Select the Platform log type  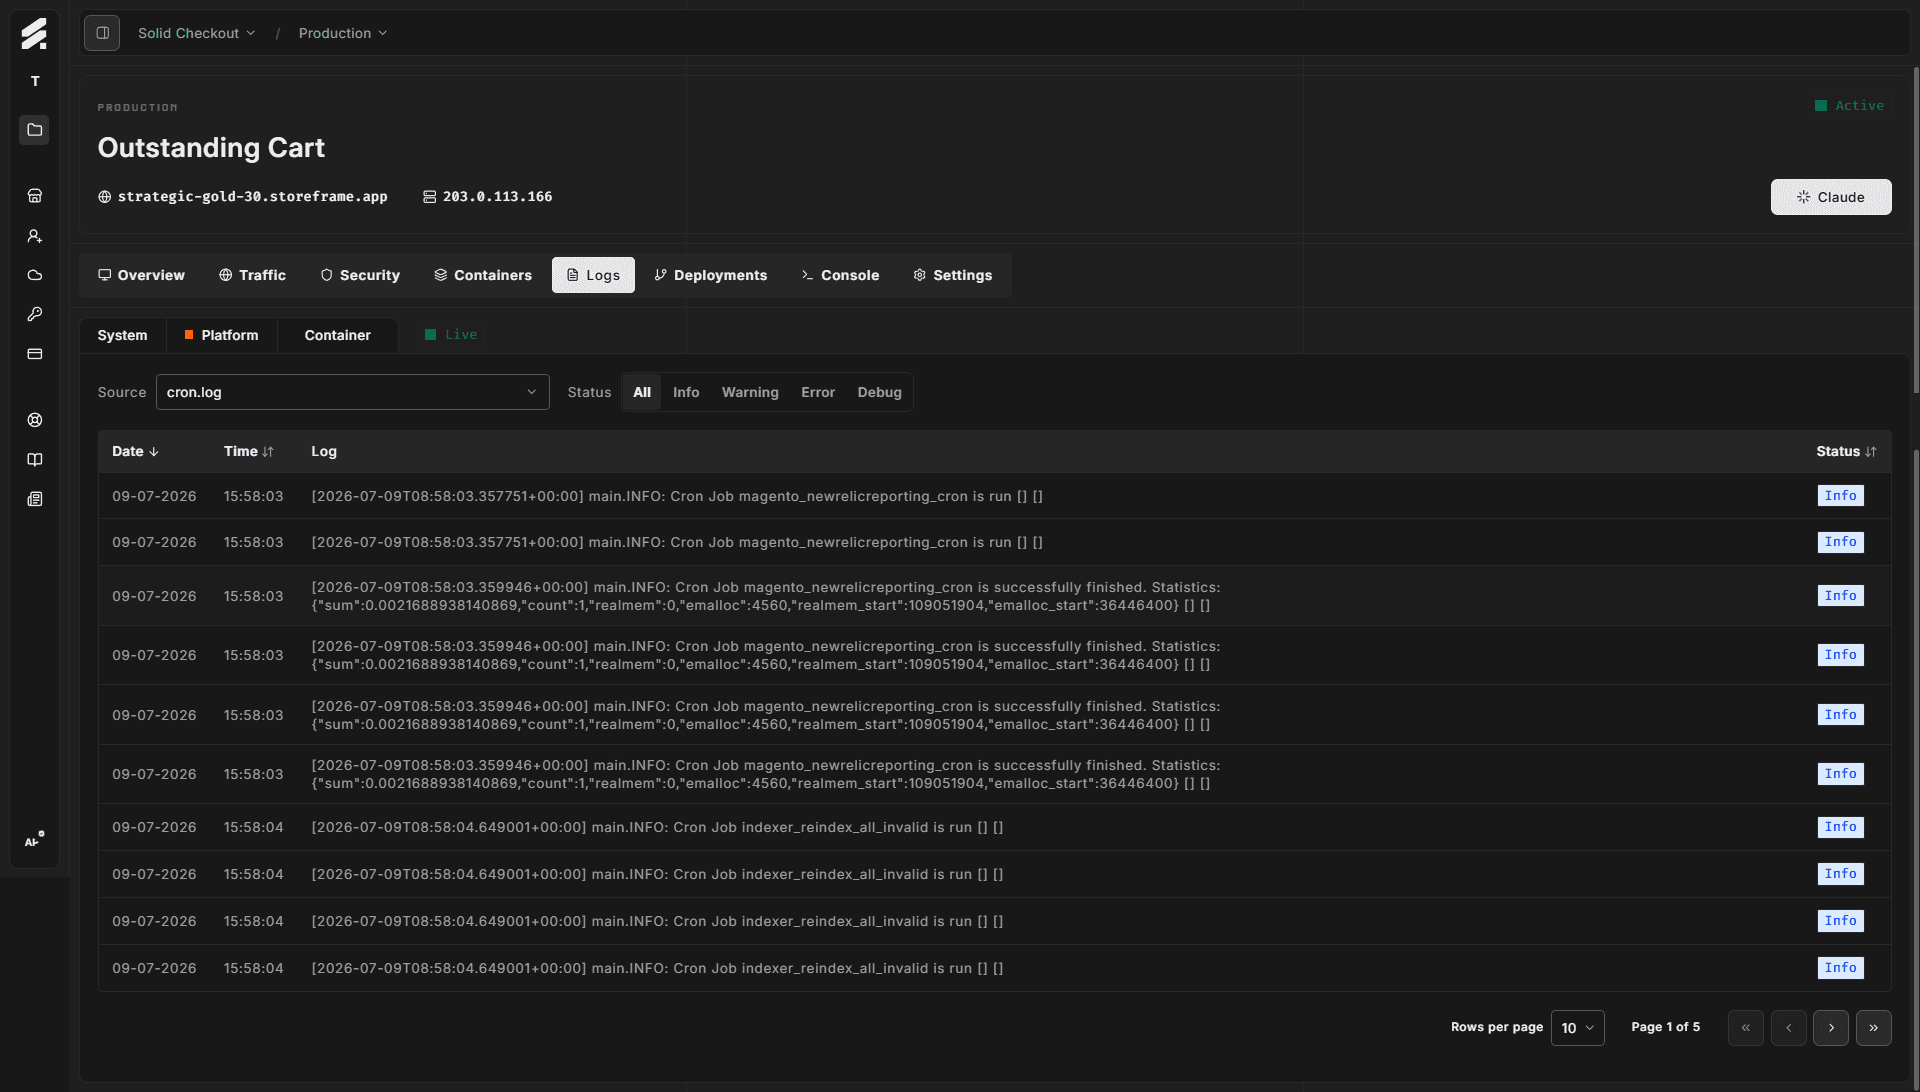pyautogui.click(x=221, y=335)
